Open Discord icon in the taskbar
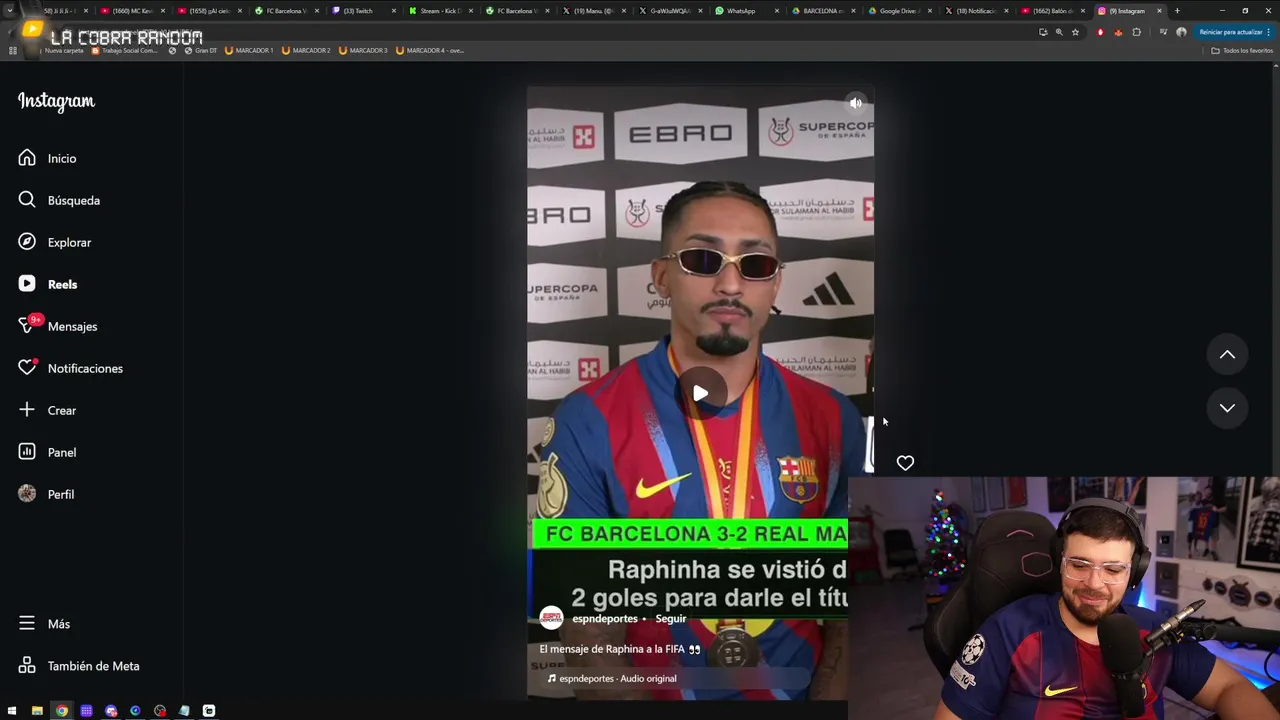 pos(111,711)
